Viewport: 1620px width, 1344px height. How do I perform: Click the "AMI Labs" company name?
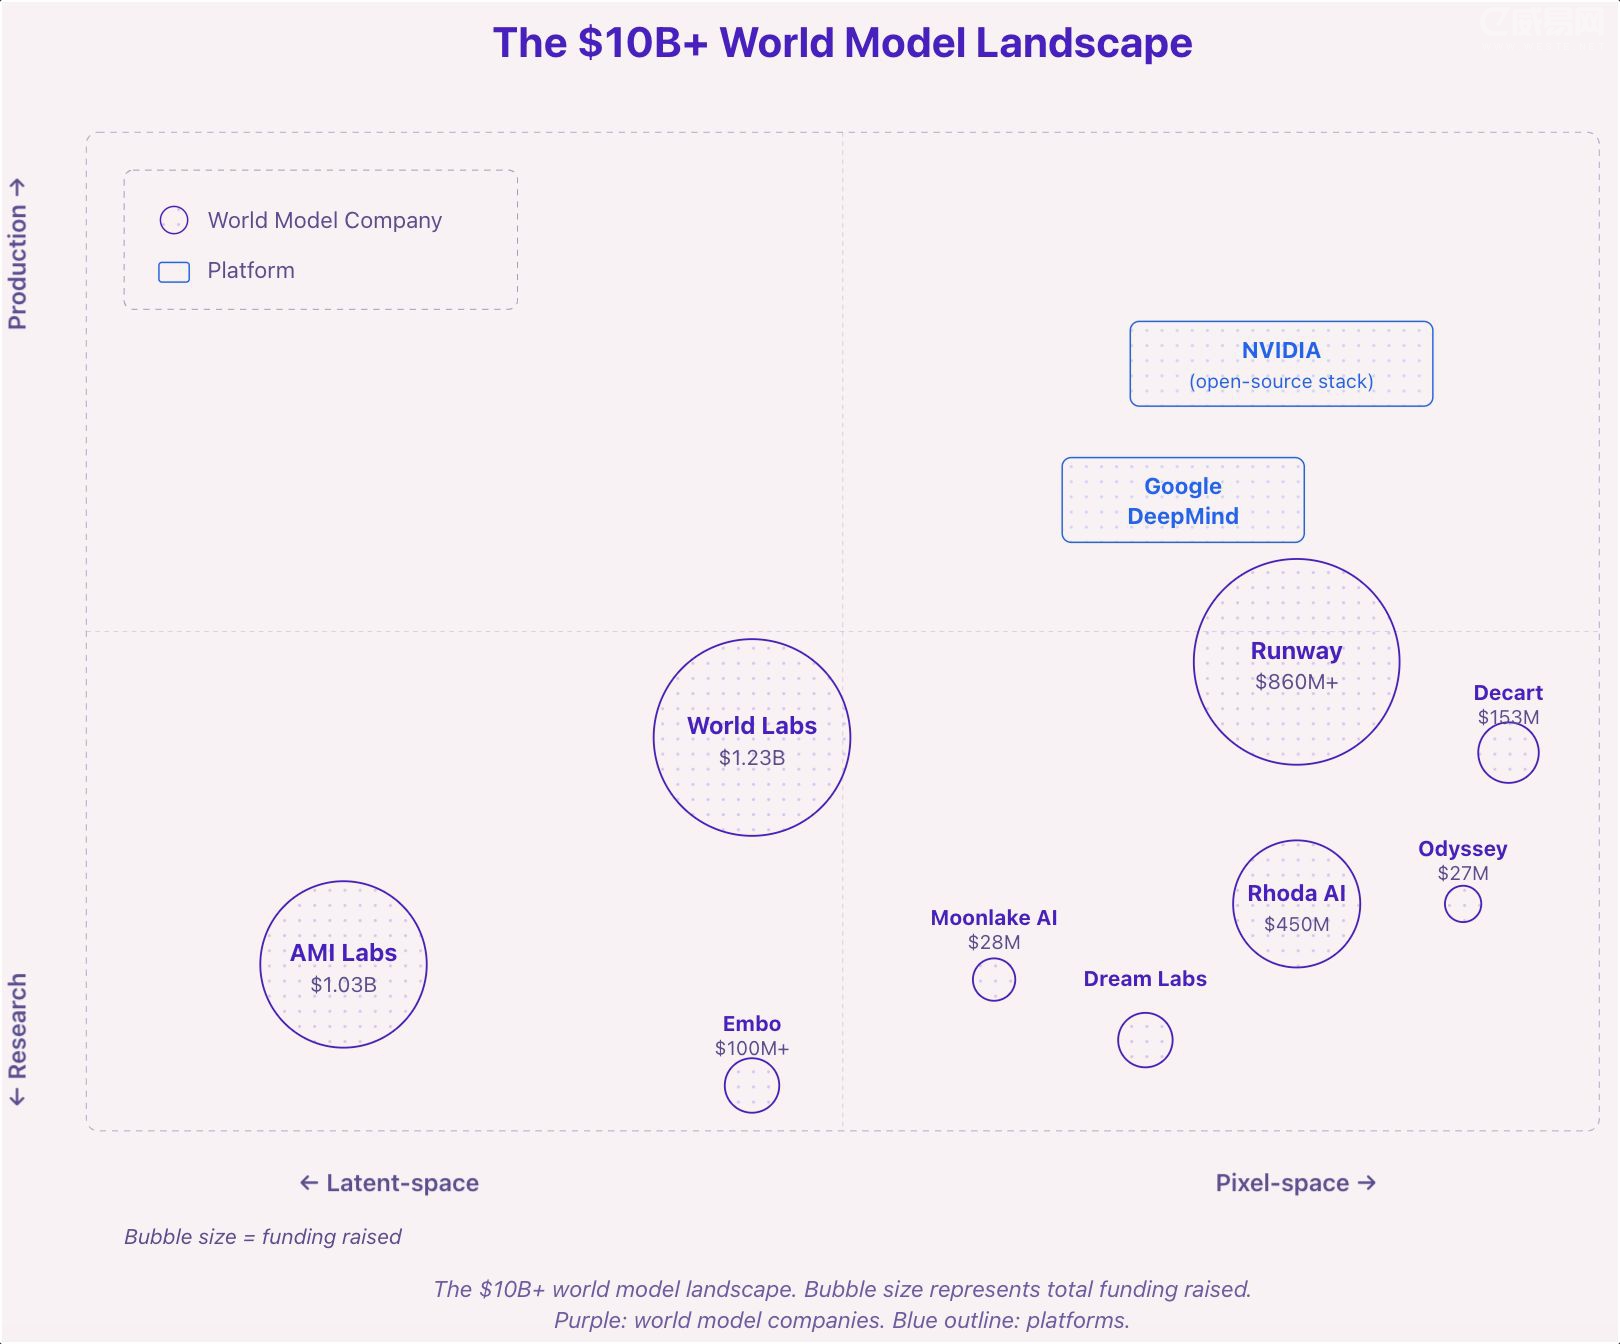[343, 953]
